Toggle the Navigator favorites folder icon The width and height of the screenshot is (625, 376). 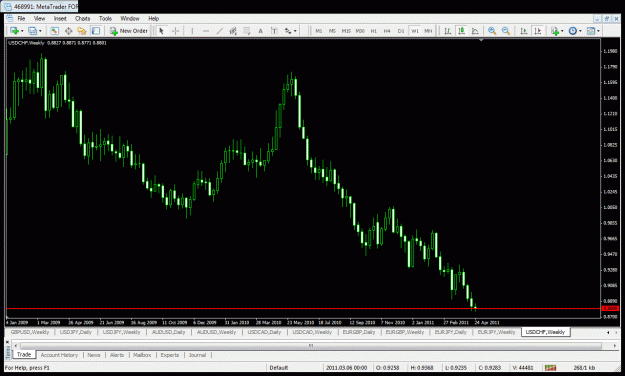click(82, 31)
